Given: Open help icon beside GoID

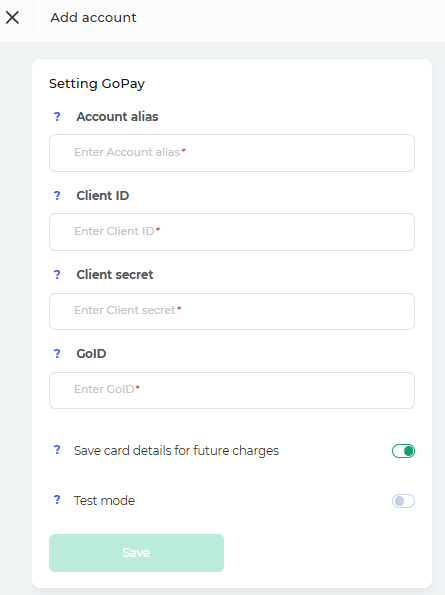Looking at the screenshot, I should 57,353.
